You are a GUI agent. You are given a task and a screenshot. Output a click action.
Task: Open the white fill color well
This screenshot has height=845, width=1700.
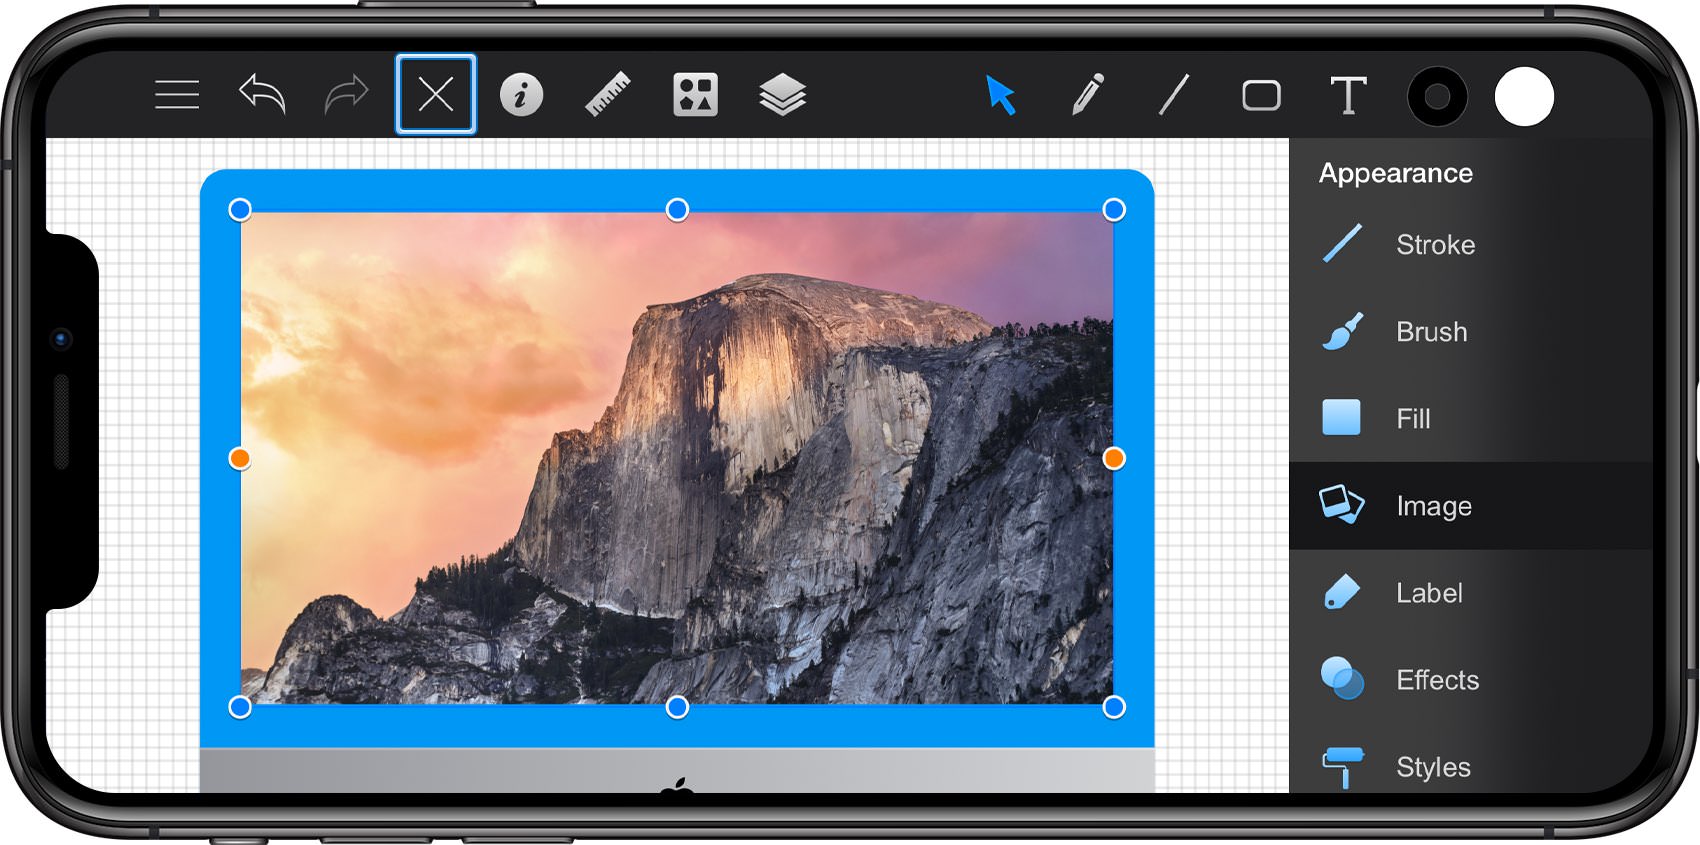pos(1524,97)
